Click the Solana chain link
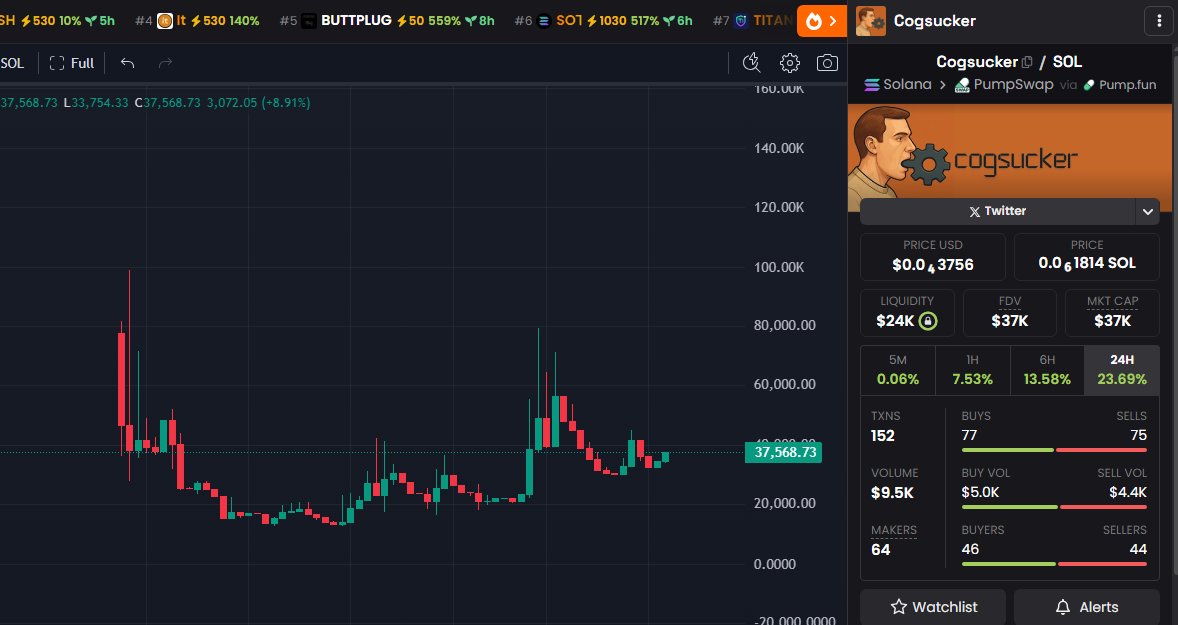This screenshot has height=625, width=1178. click(898, 85)
